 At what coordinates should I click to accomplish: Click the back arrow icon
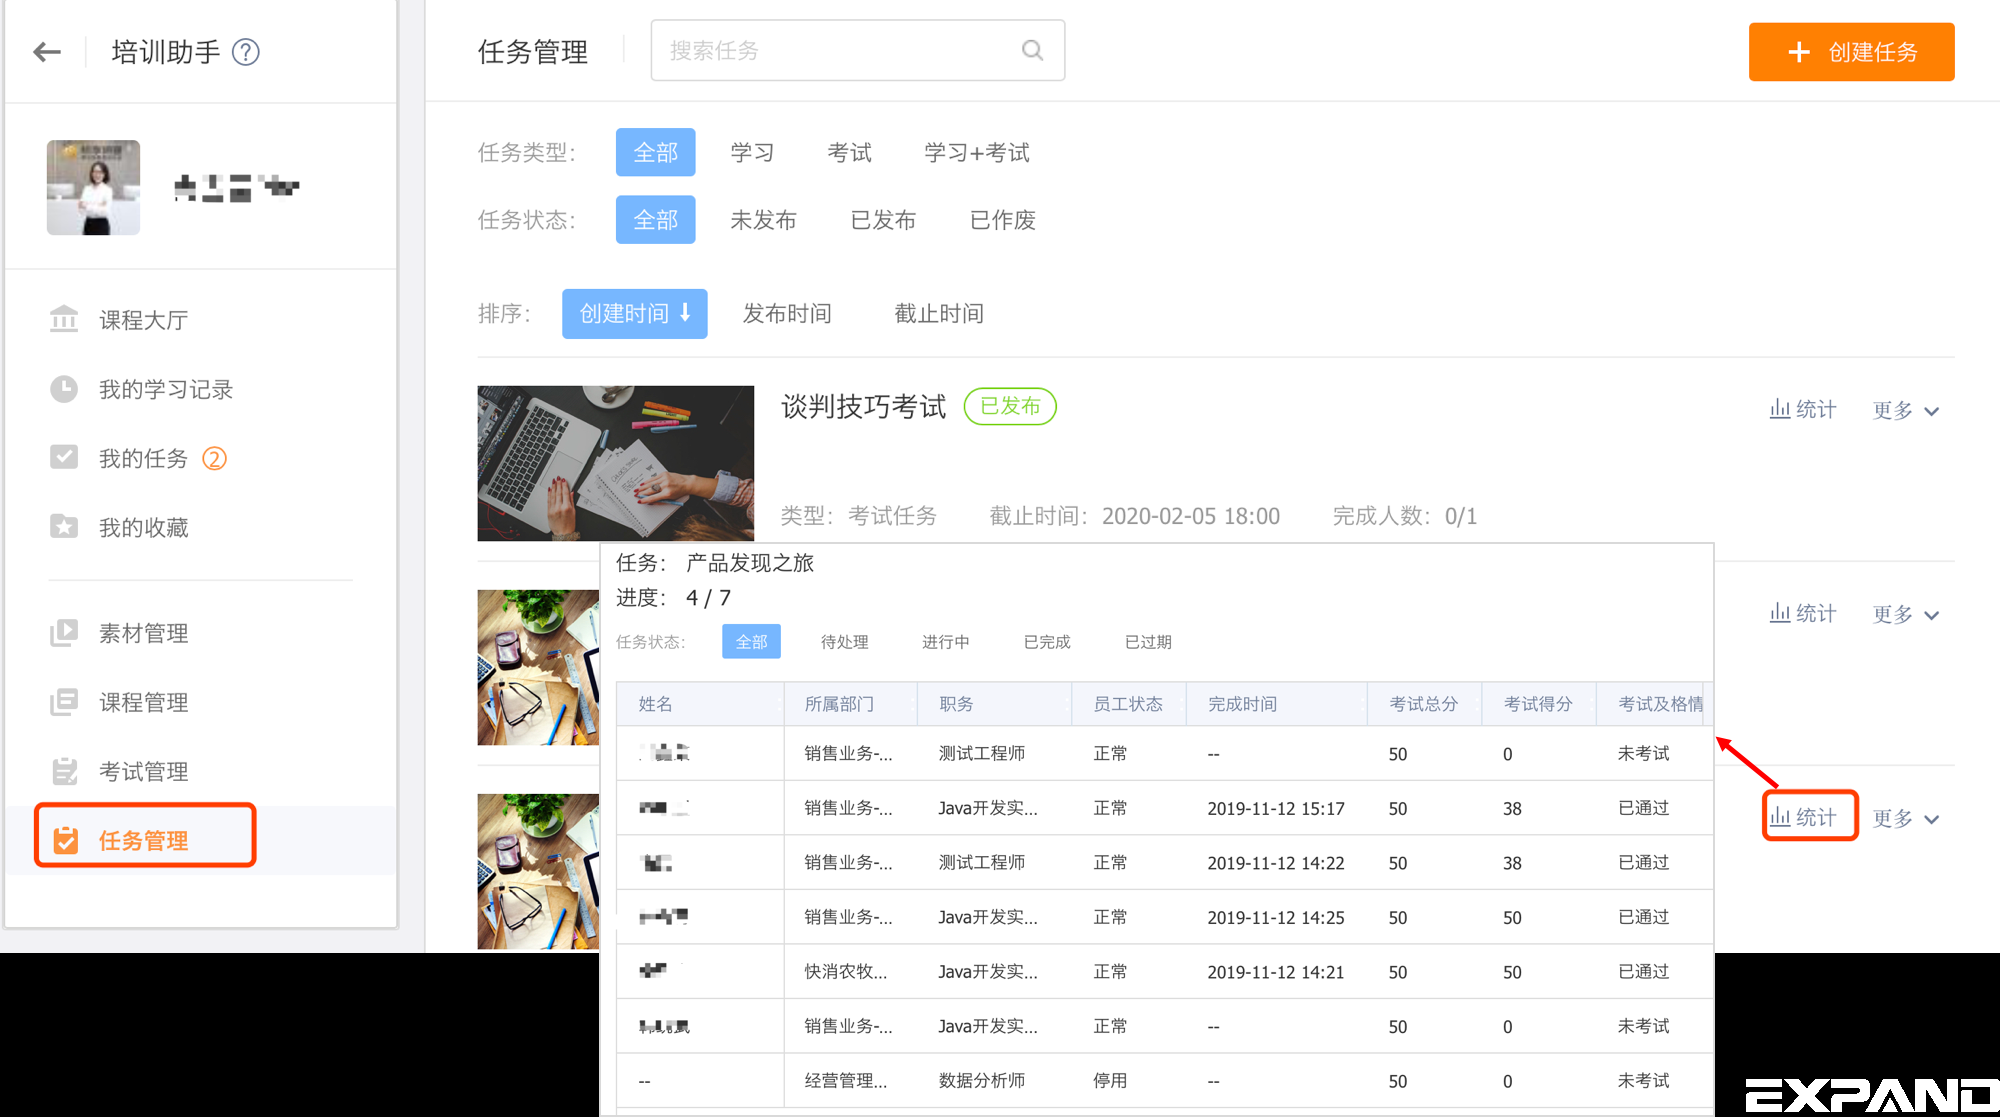click(x=47, y=52)
